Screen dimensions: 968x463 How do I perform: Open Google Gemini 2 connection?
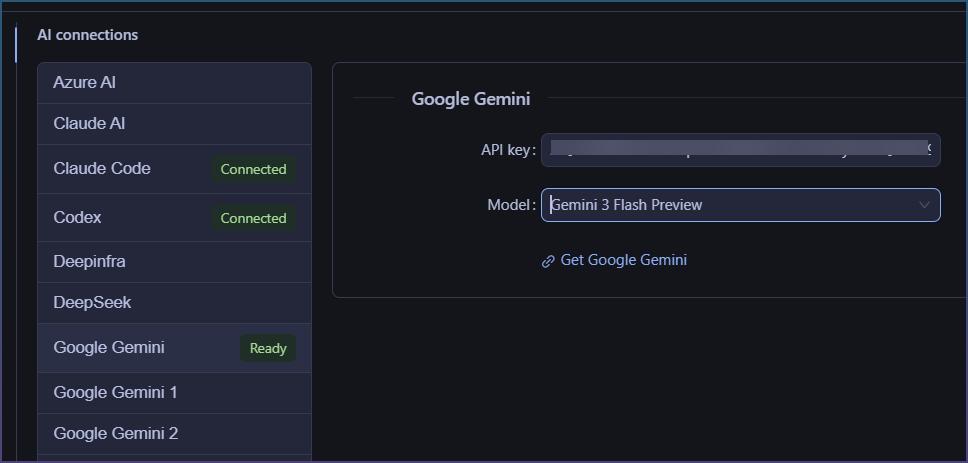[174, 434]
